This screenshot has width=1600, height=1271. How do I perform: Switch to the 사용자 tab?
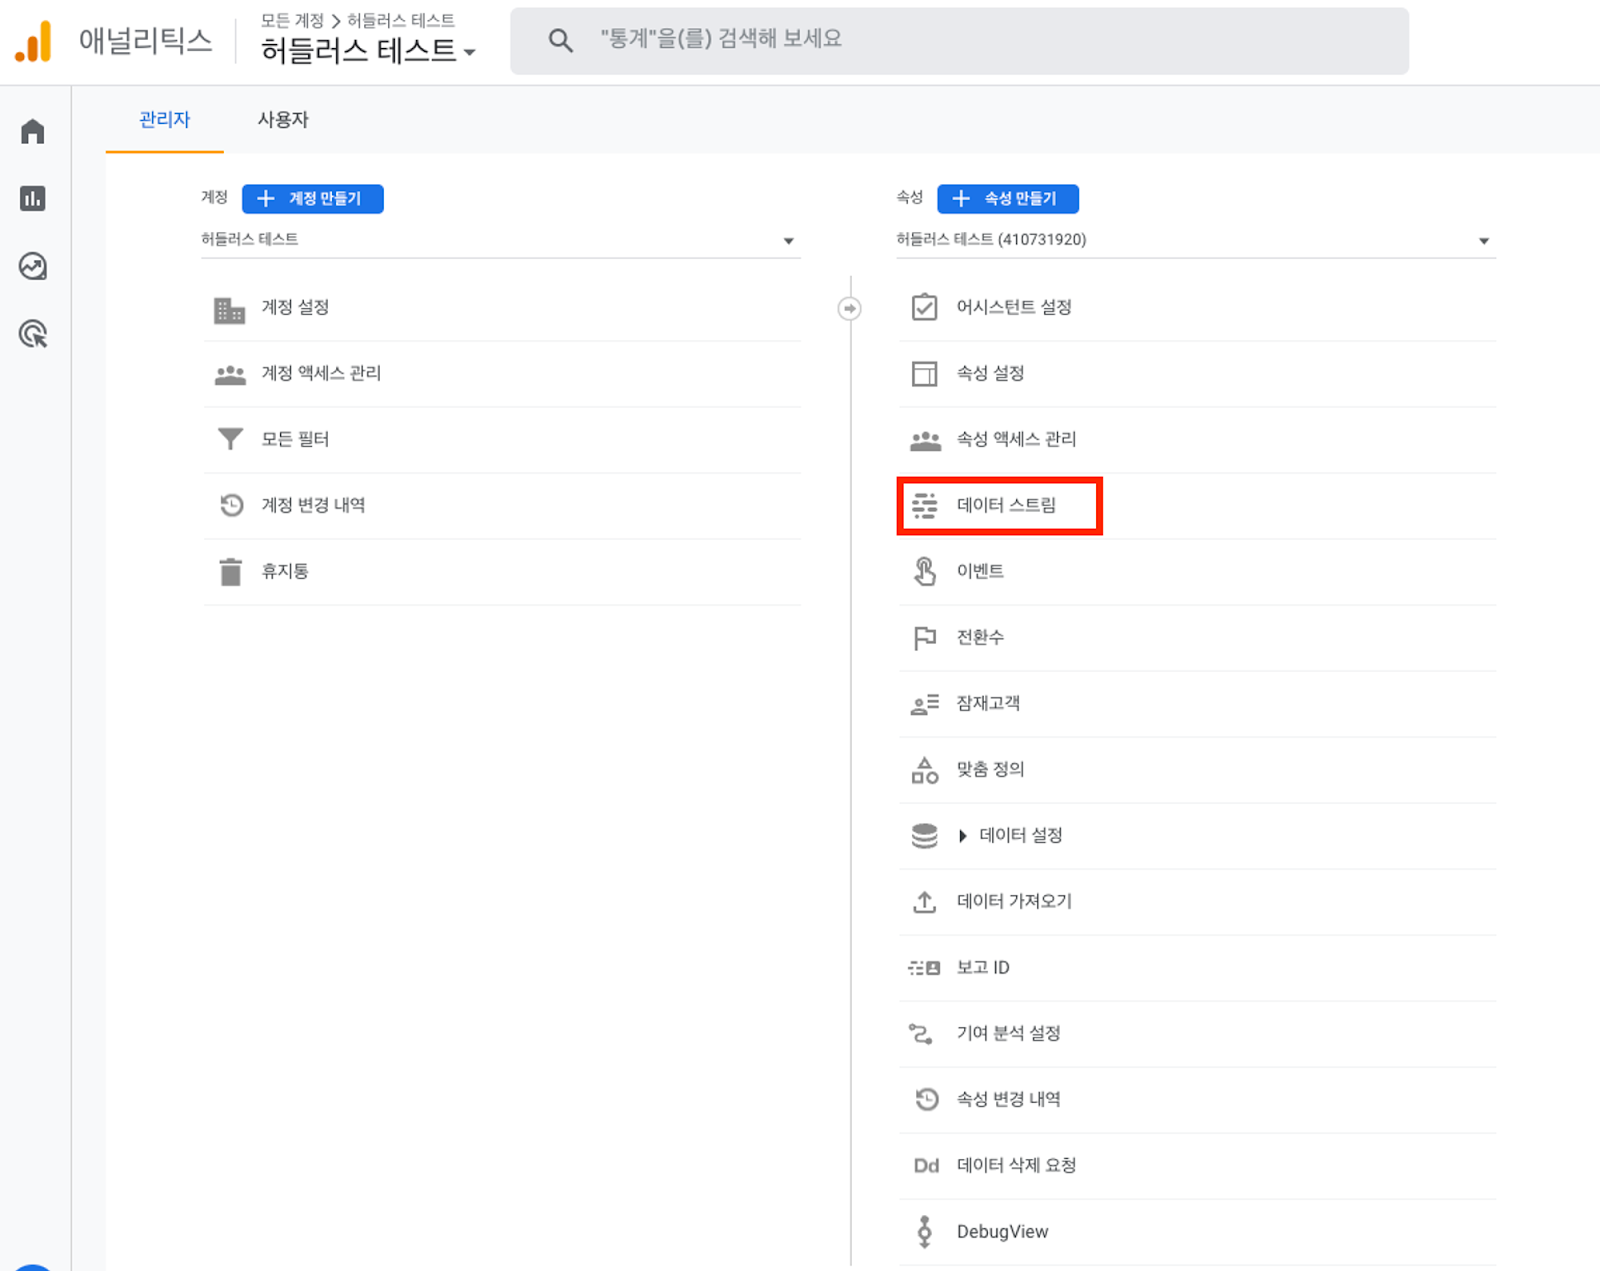click(x=283, y=120)
